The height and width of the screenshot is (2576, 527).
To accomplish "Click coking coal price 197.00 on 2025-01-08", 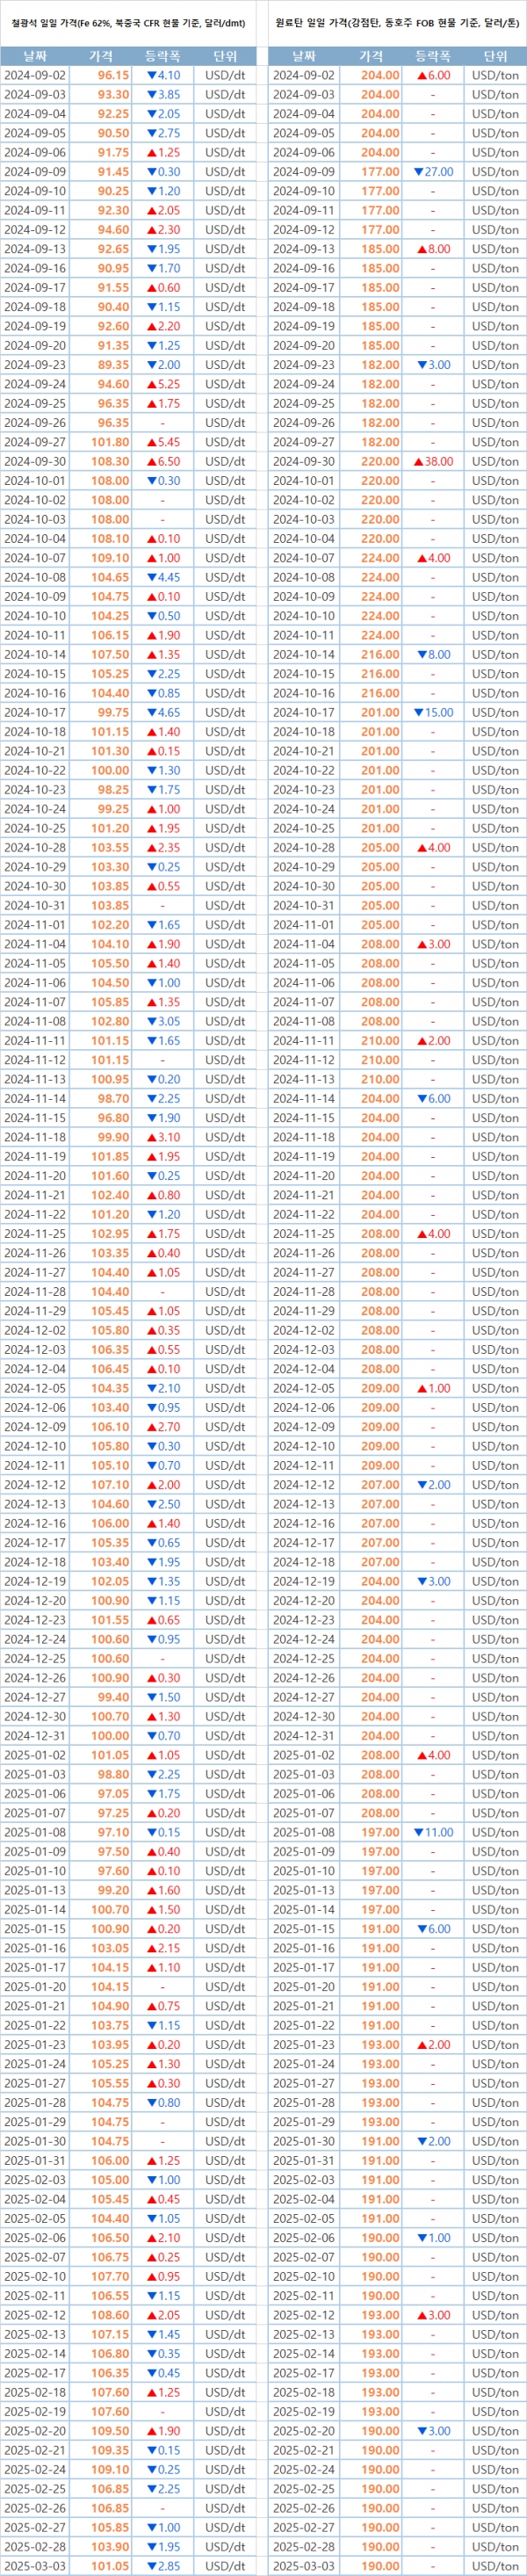I will coord(380,1832).
